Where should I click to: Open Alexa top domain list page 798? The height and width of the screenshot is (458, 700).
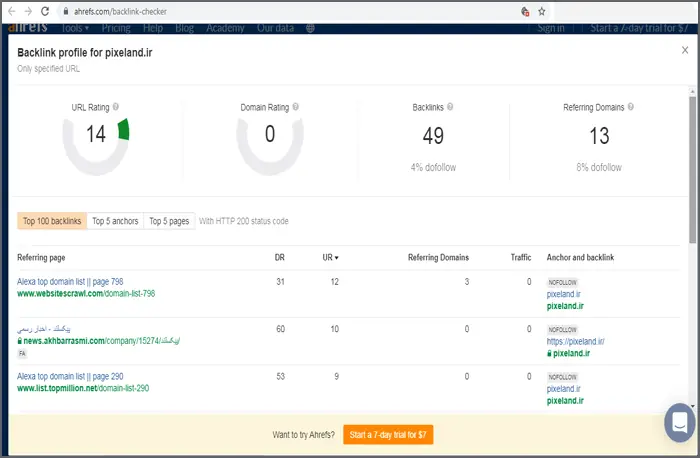pos(70,282)
